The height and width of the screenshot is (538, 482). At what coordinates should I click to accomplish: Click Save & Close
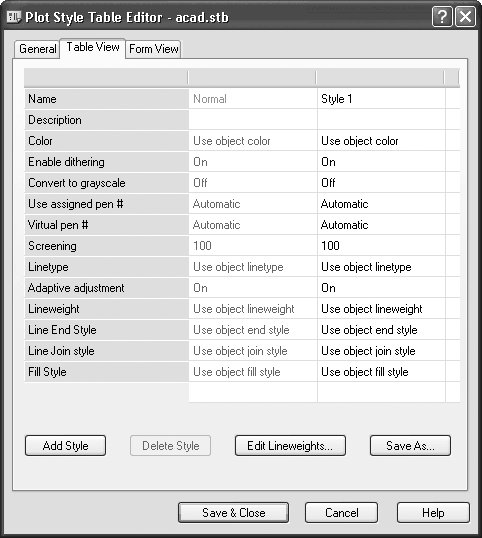pyautogui.click(x=234, y=513)
